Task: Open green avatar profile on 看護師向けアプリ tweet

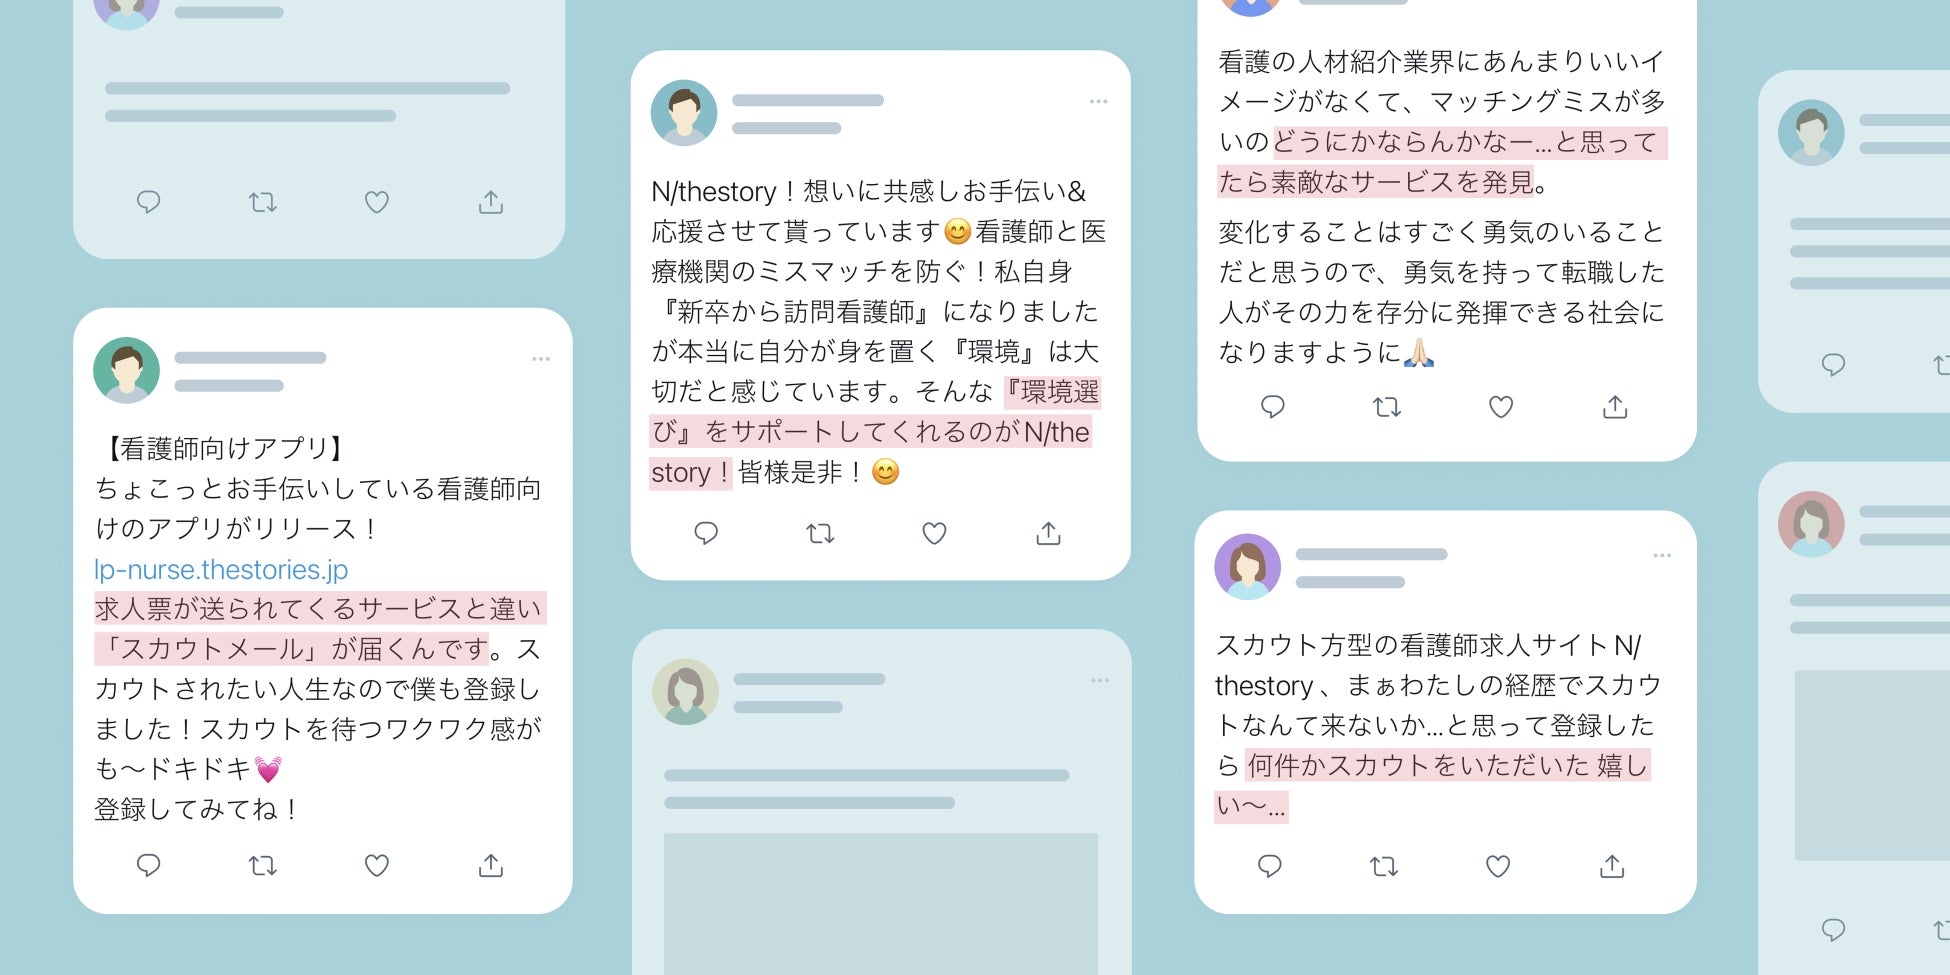Action: (x=126, y=370)
